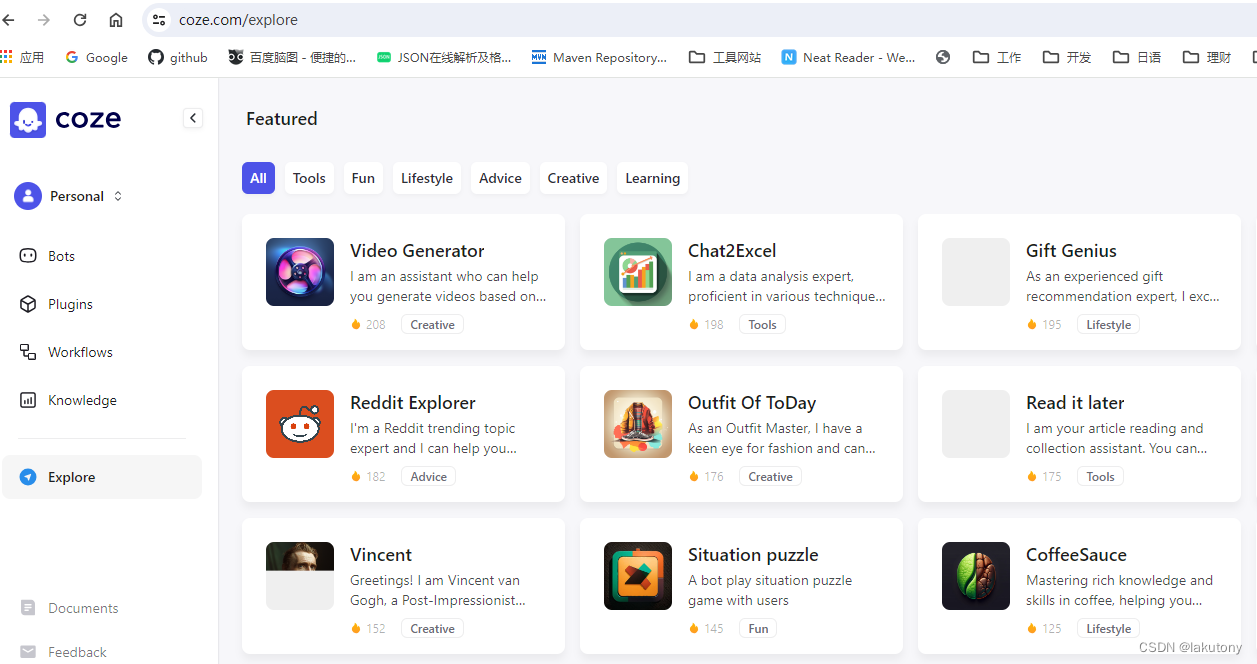Screen dimensions: 1257x664
Task: Collapse the left sidebar with chevron
Action: [x=193, y=118]
